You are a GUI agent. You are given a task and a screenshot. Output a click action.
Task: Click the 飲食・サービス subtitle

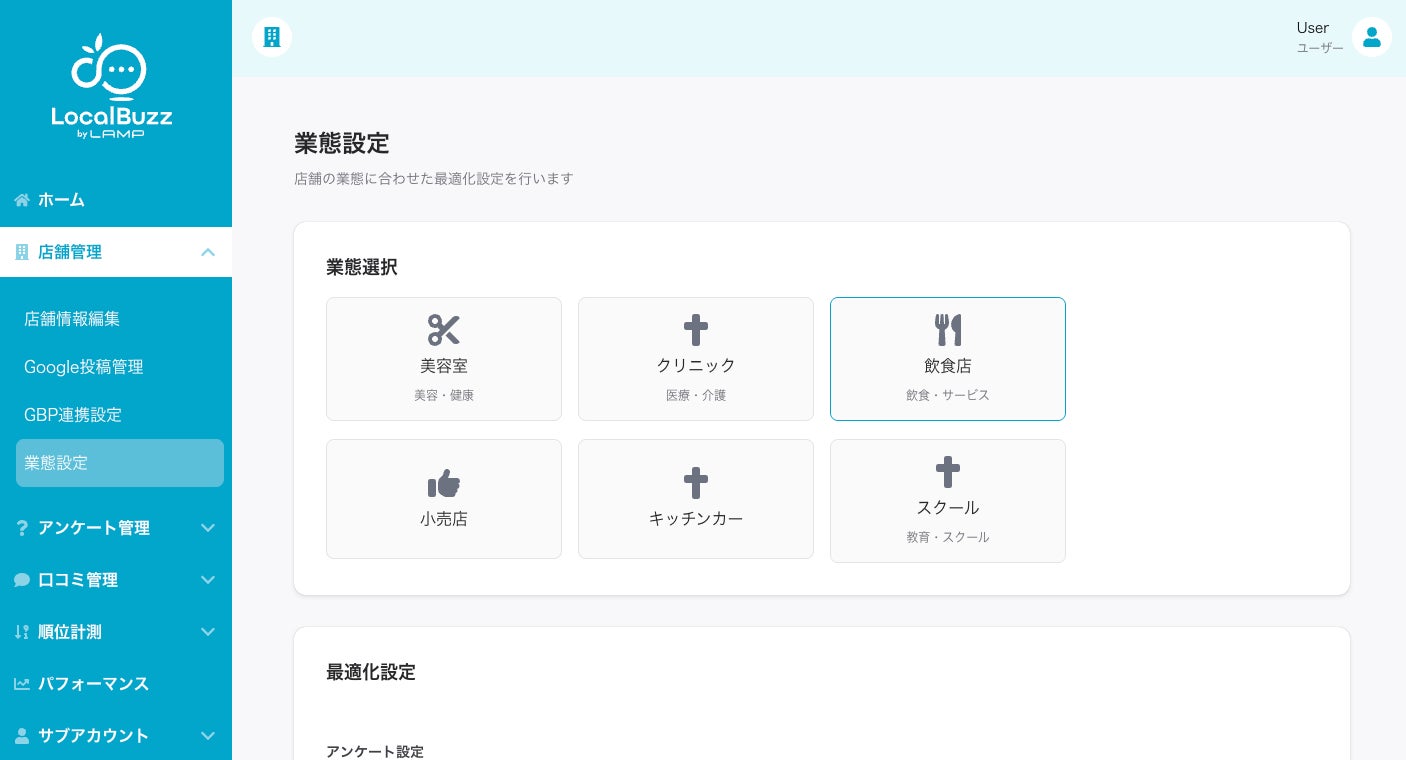tap(948, 395)
